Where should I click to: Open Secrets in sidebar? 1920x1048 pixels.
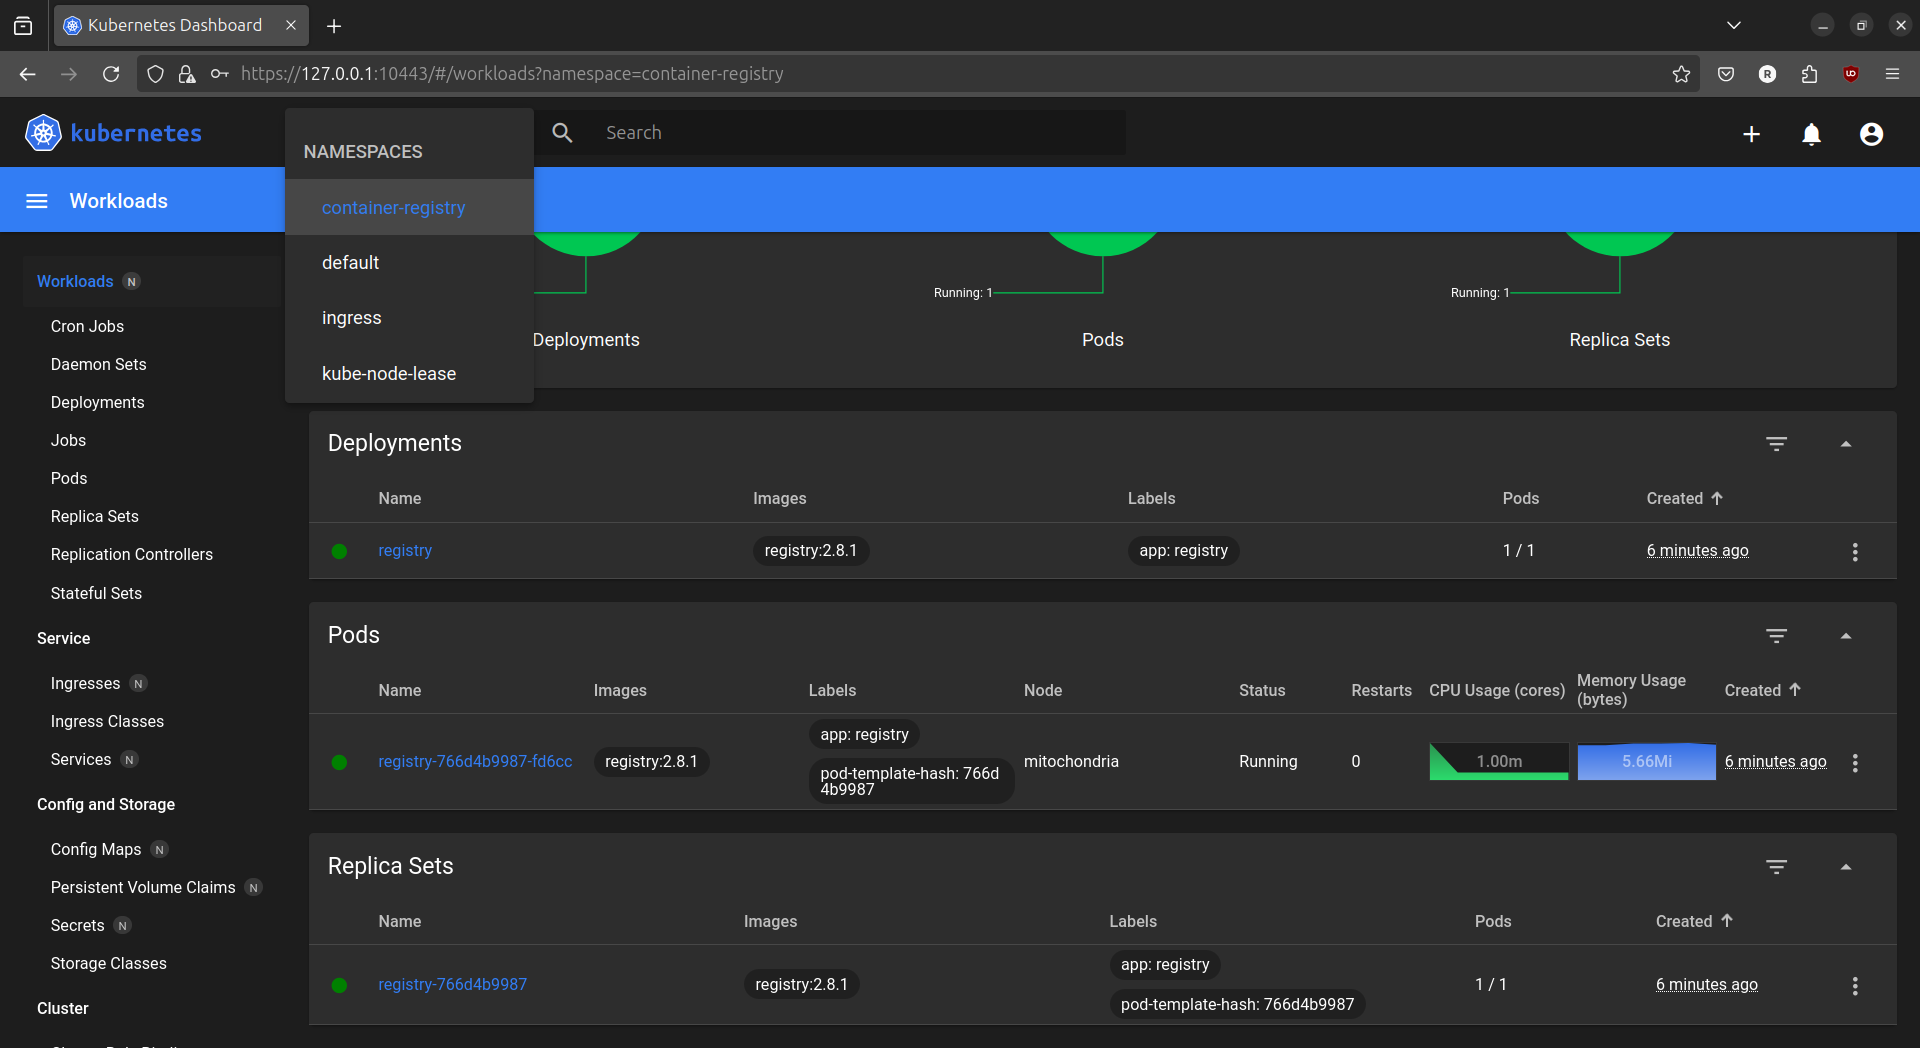77,925
